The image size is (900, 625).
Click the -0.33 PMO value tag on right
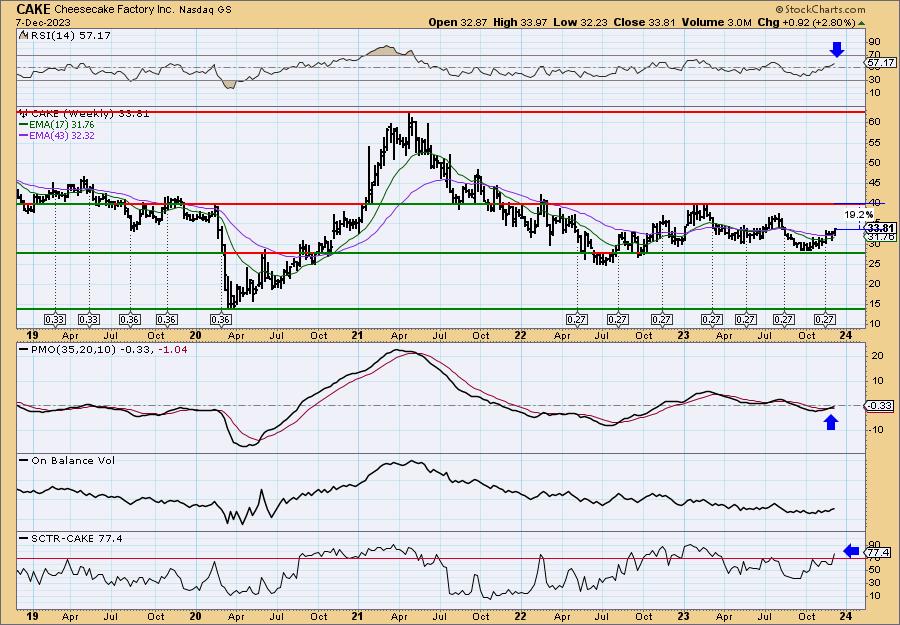pos(879,406)
